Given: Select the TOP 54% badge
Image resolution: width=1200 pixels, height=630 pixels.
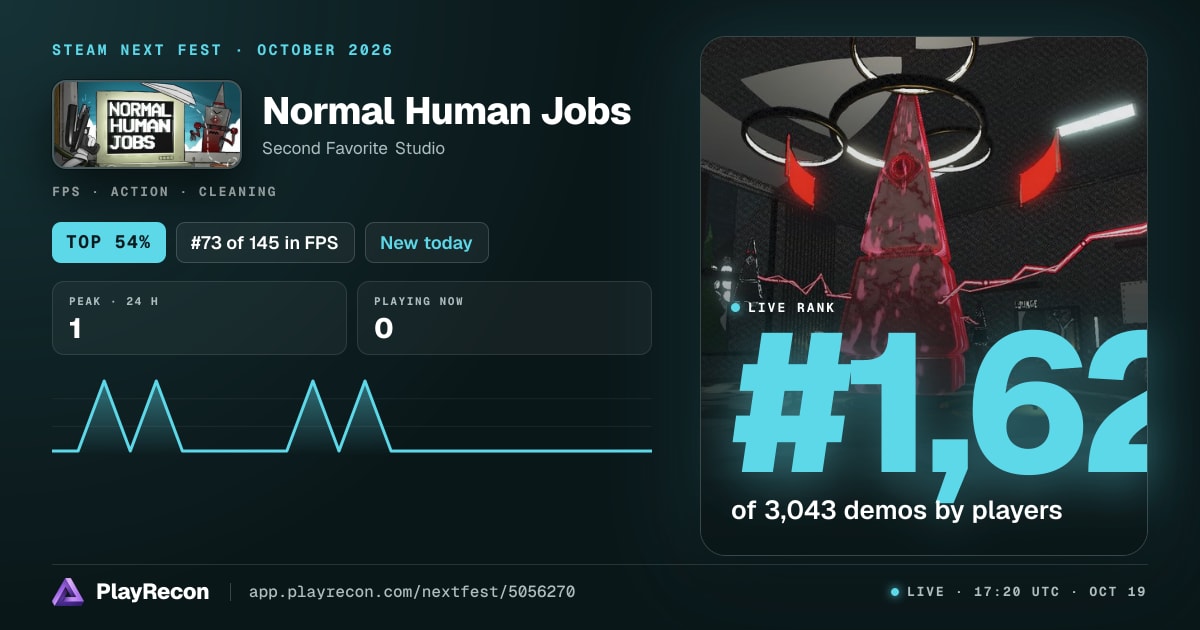Looking at the screenshot, I should tap(109, 243).
